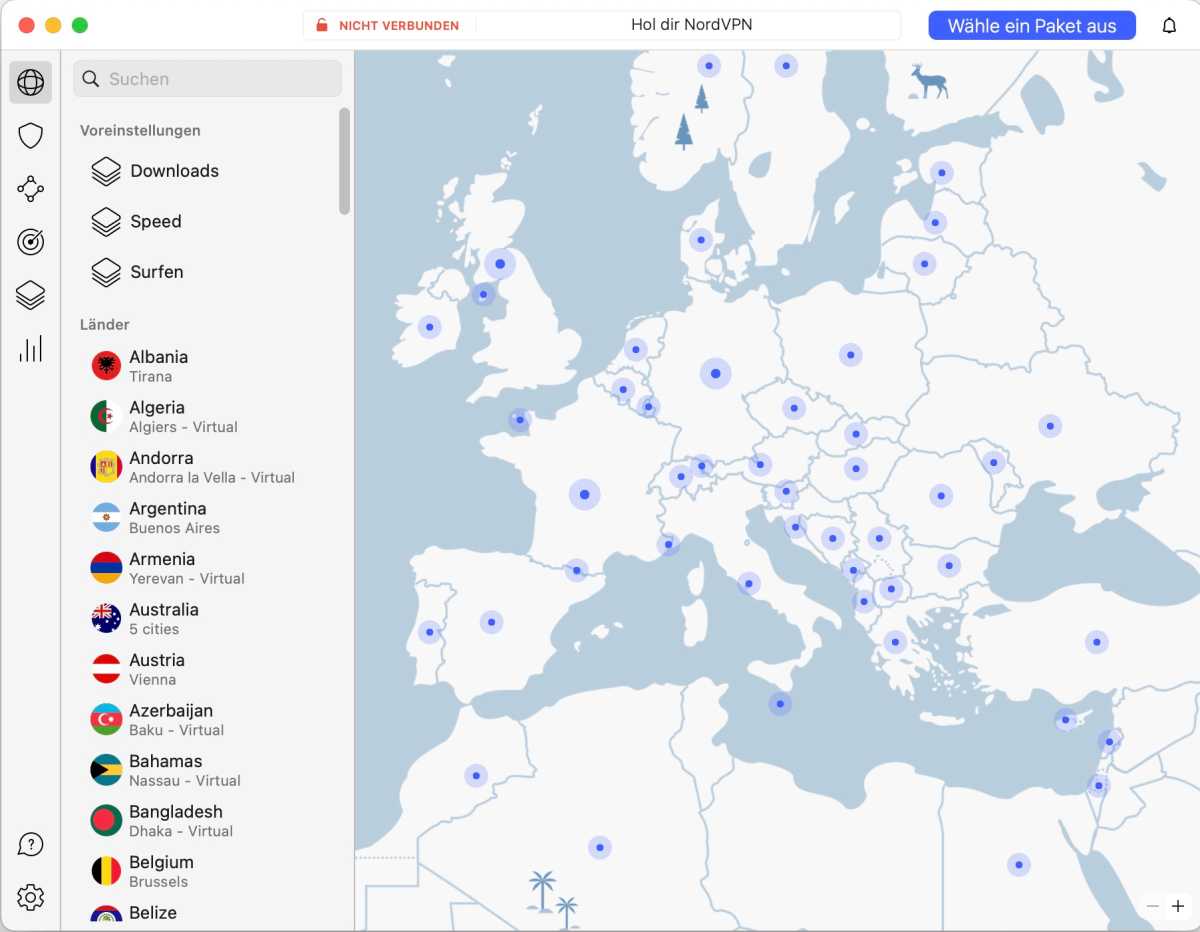Click the Algeria flag icon
1200x932 pixels.
(106, 416)
